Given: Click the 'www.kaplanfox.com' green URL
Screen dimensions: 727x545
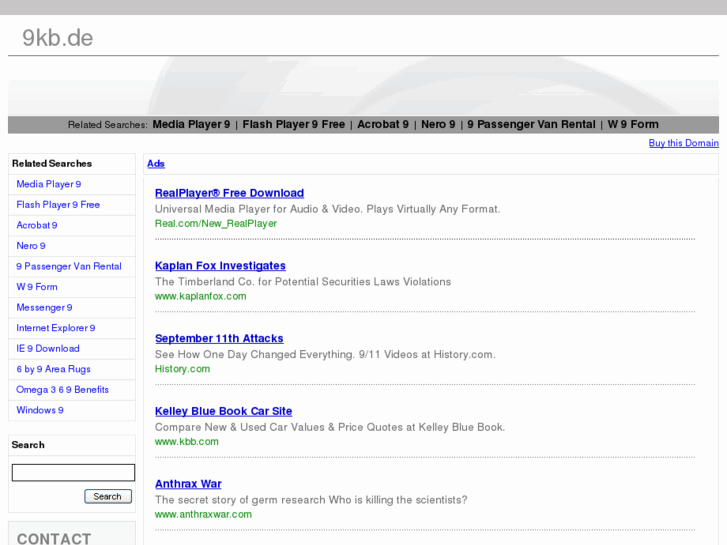Looking at the screenshot, I should pos(200,296).
